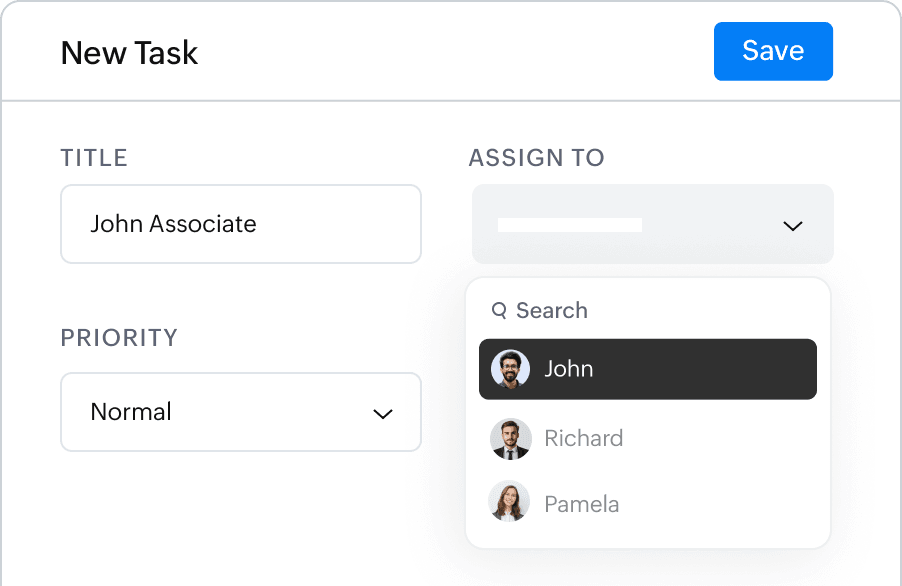Open the Assign To combo box
The width and height of the screenshot is (902, 586).
pyautogui.click(x=652, y=224)
